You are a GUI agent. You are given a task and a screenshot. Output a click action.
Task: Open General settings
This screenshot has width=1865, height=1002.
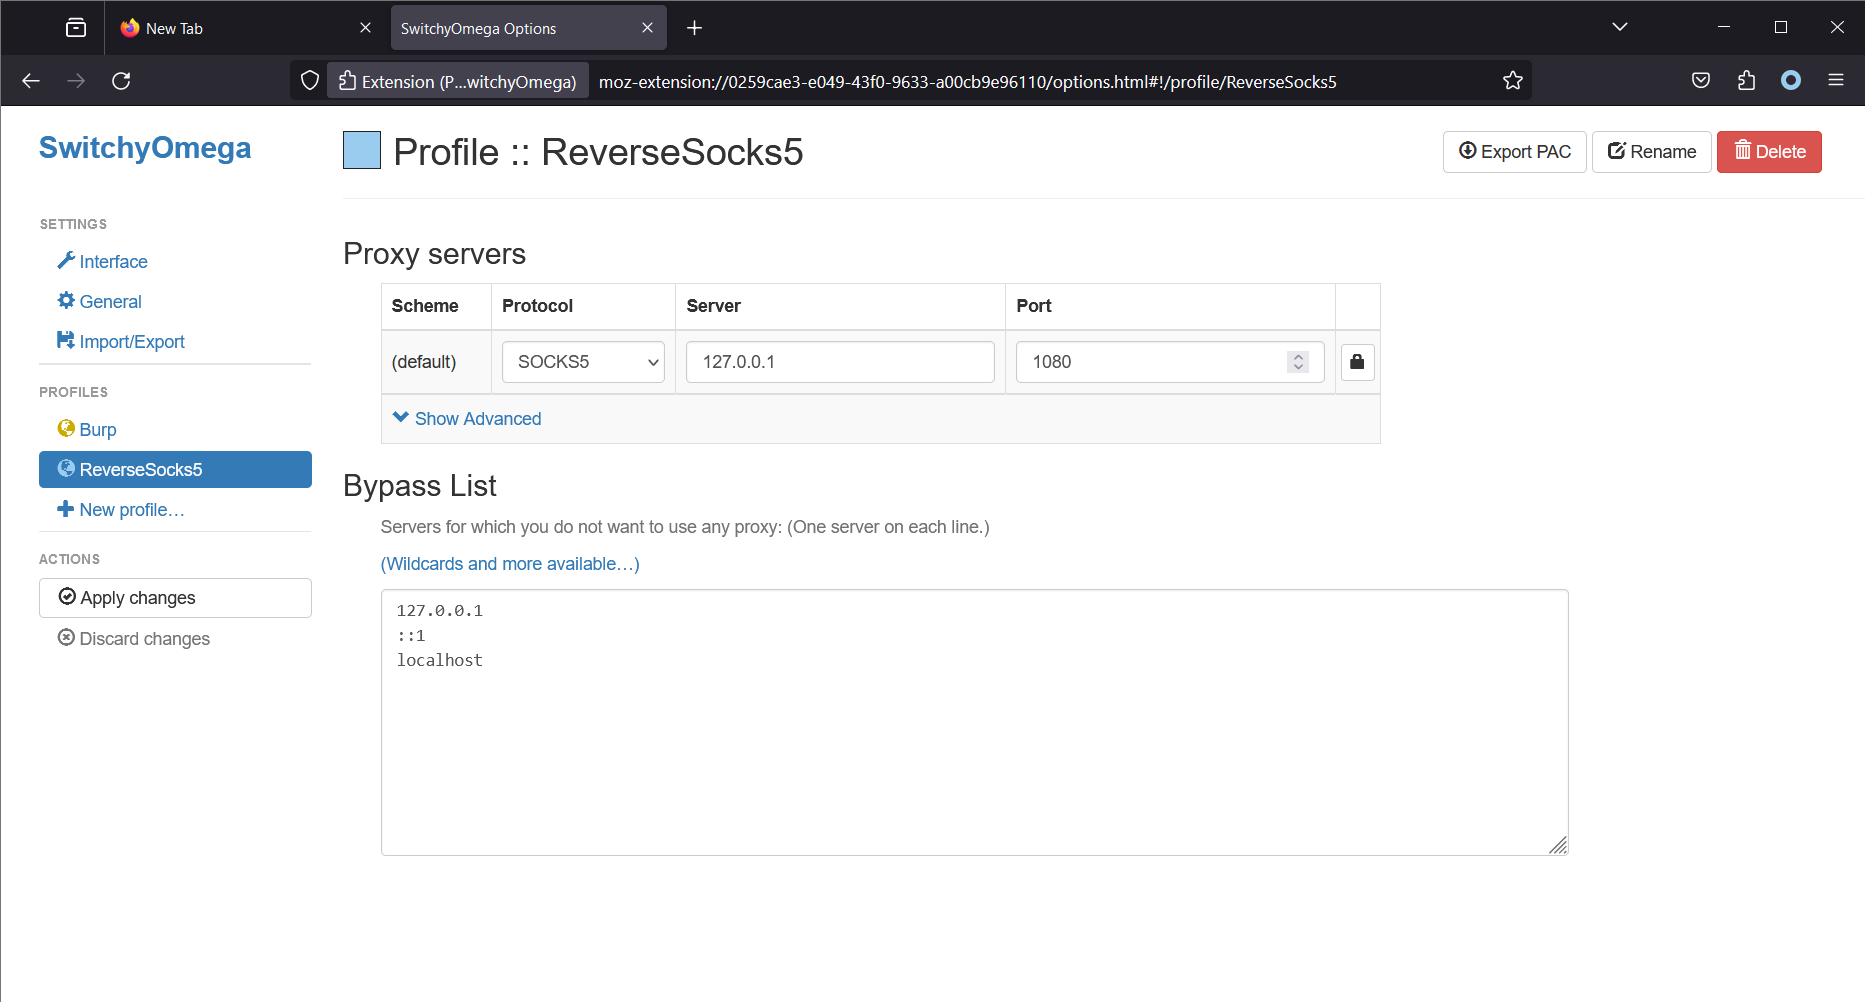click(99, 301)
